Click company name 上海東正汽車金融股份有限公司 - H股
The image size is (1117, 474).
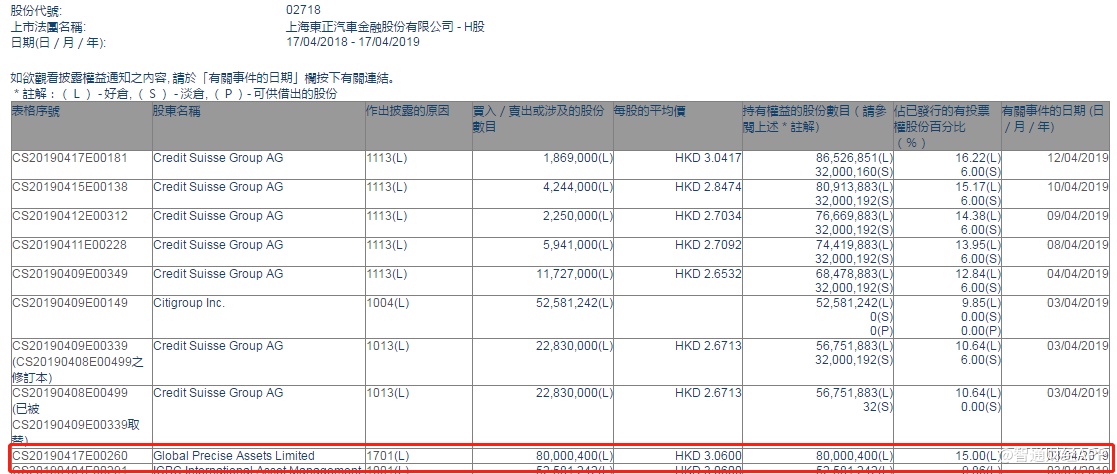[x=385, y=26]
